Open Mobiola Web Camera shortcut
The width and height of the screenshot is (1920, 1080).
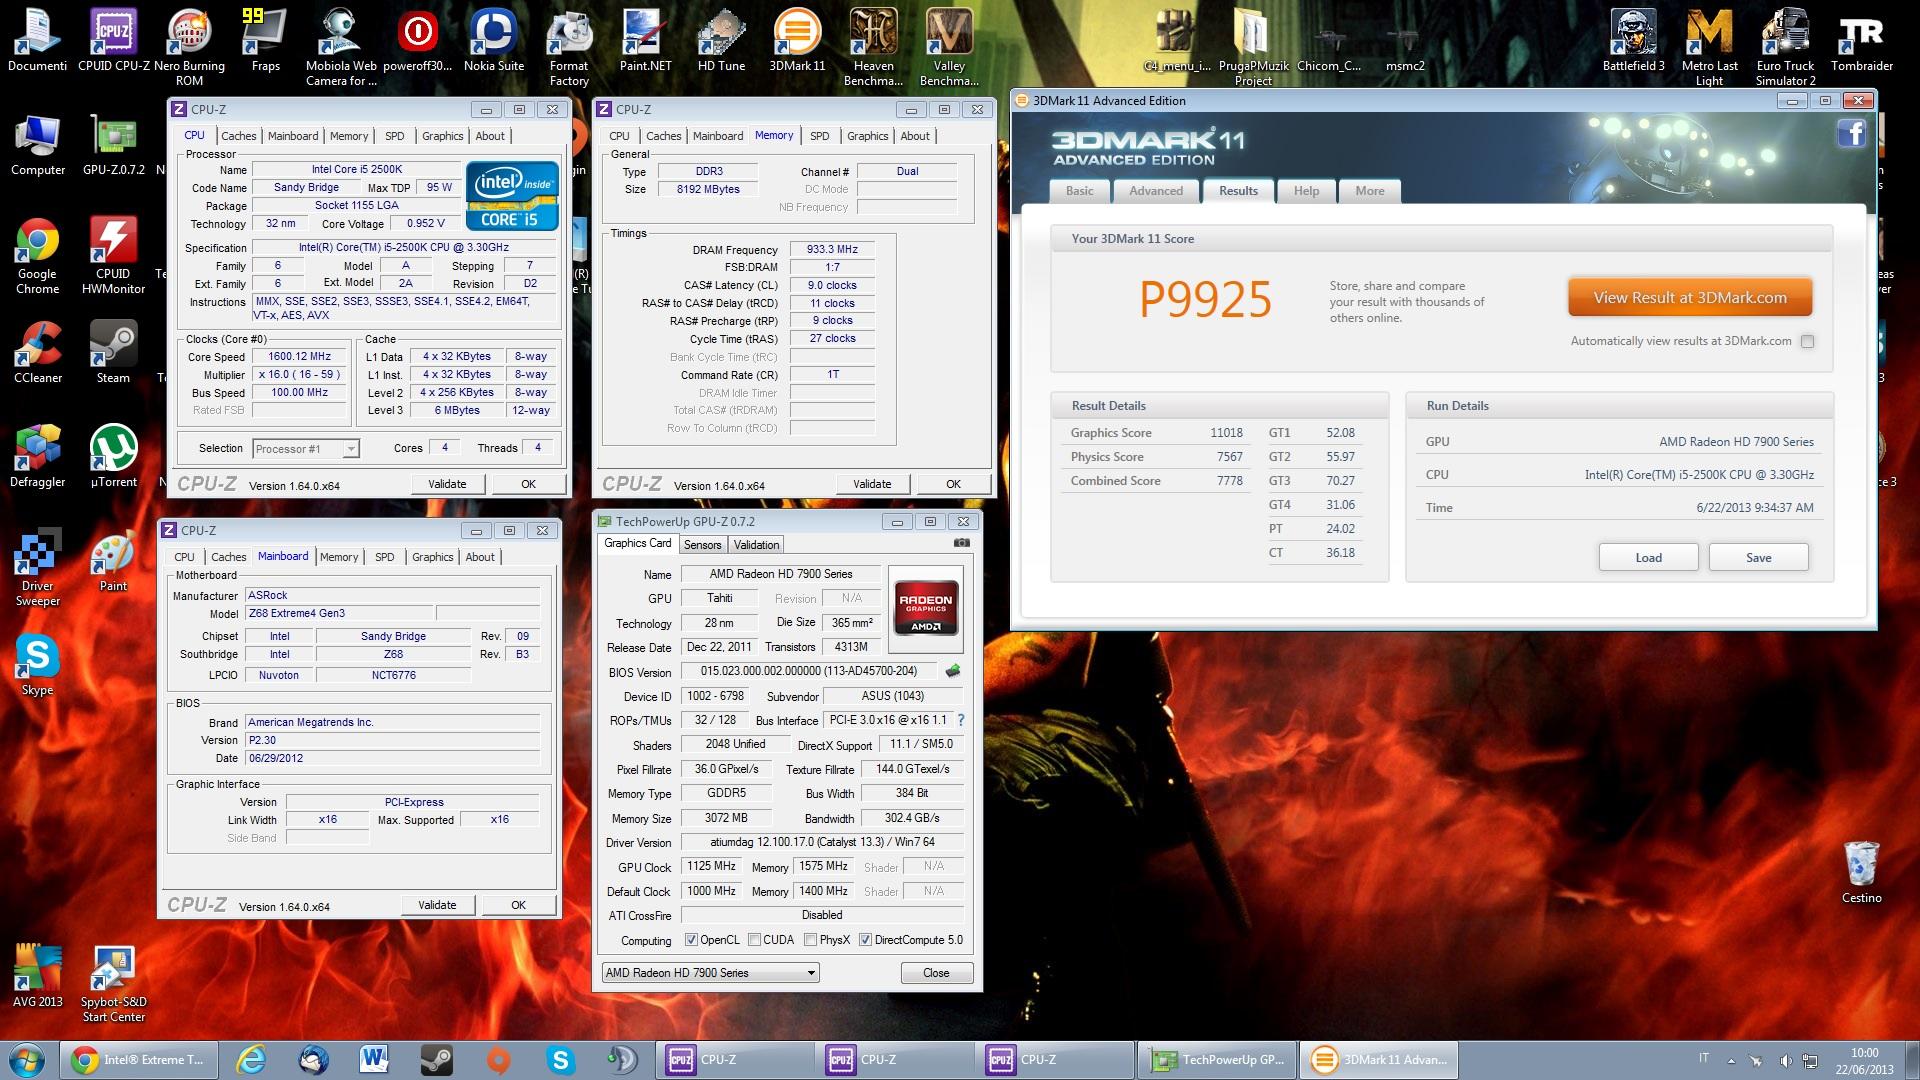click(x=341, y=47)
